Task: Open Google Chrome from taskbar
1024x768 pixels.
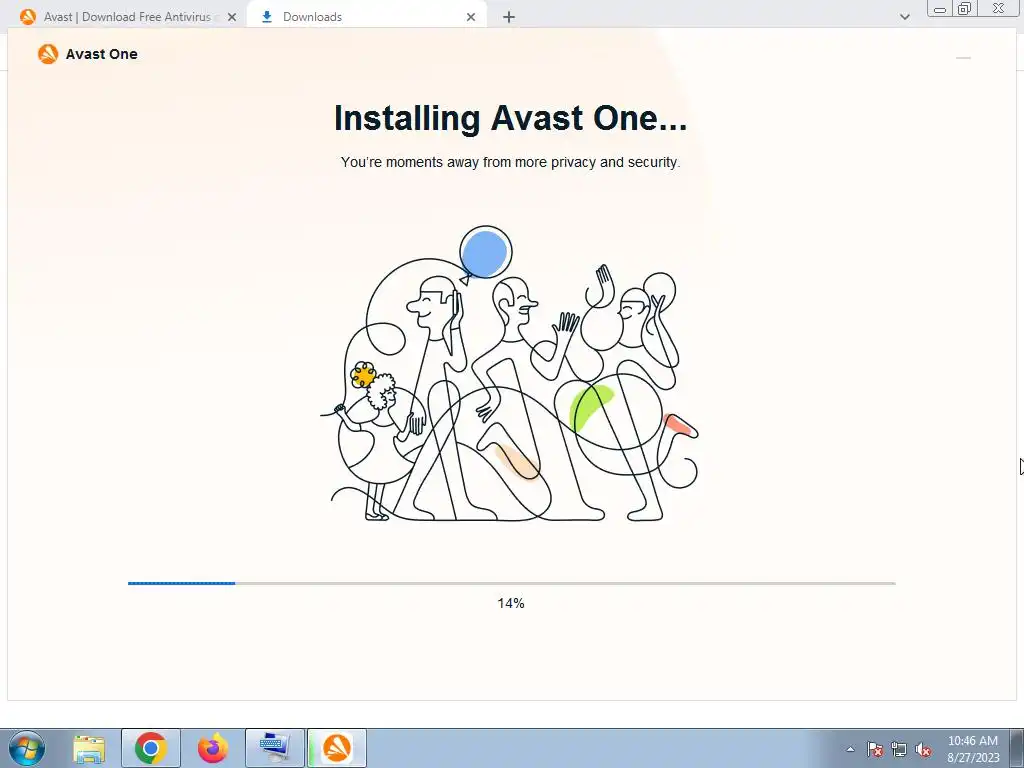Action: (151, 748)
